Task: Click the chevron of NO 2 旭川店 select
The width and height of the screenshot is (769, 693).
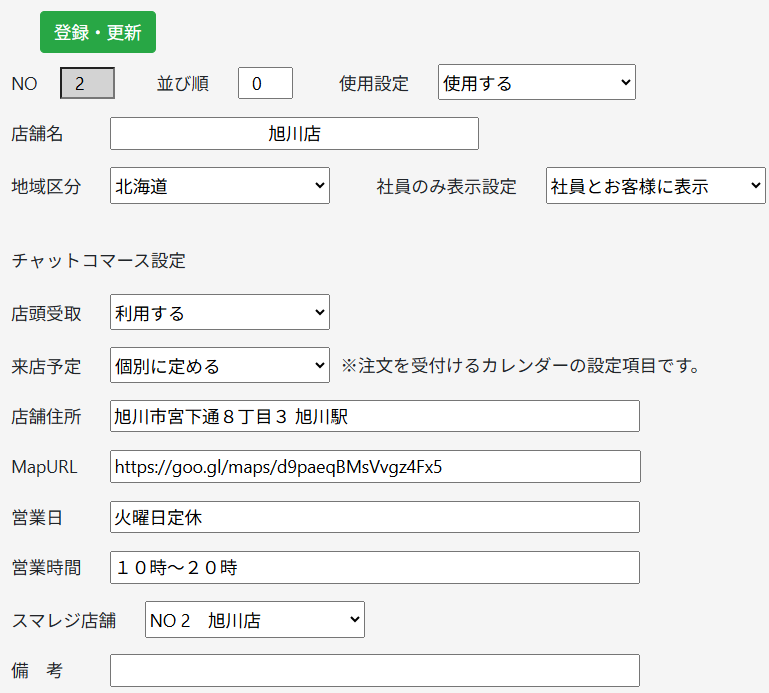Action: [355, 619]
